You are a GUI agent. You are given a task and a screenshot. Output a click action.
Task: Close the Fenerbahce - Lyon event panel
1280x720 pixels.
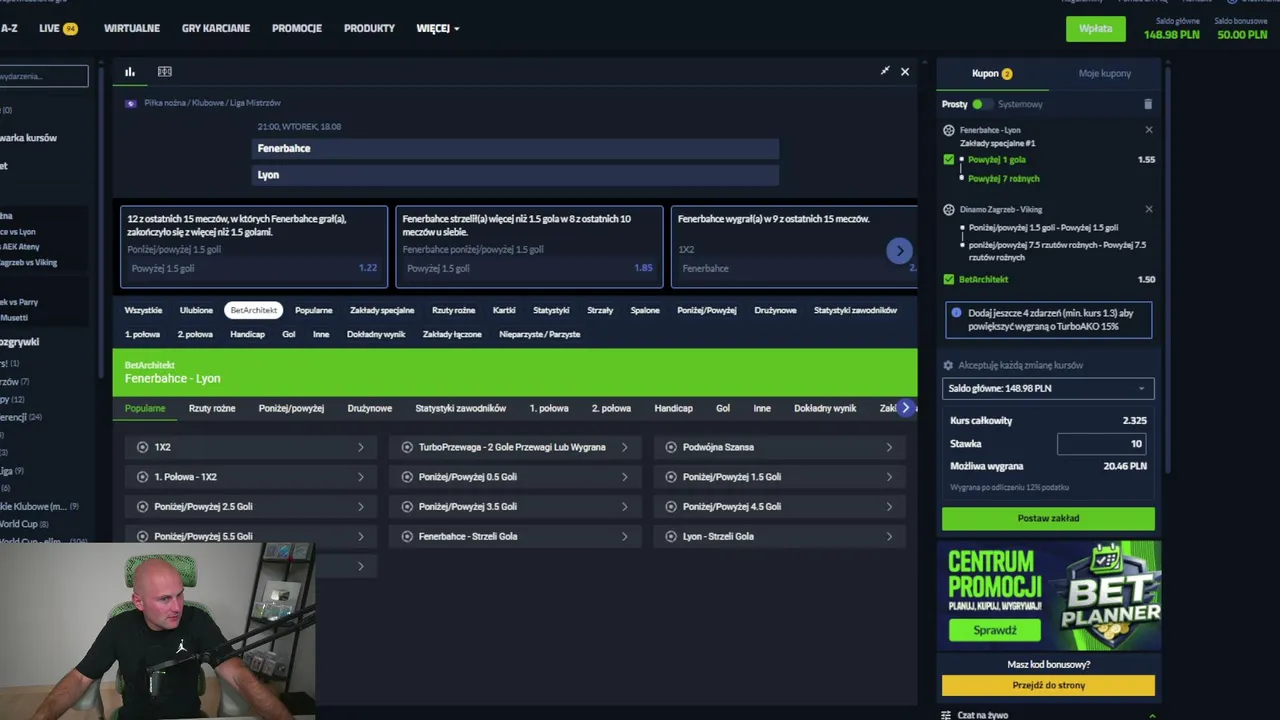point(905,72)
